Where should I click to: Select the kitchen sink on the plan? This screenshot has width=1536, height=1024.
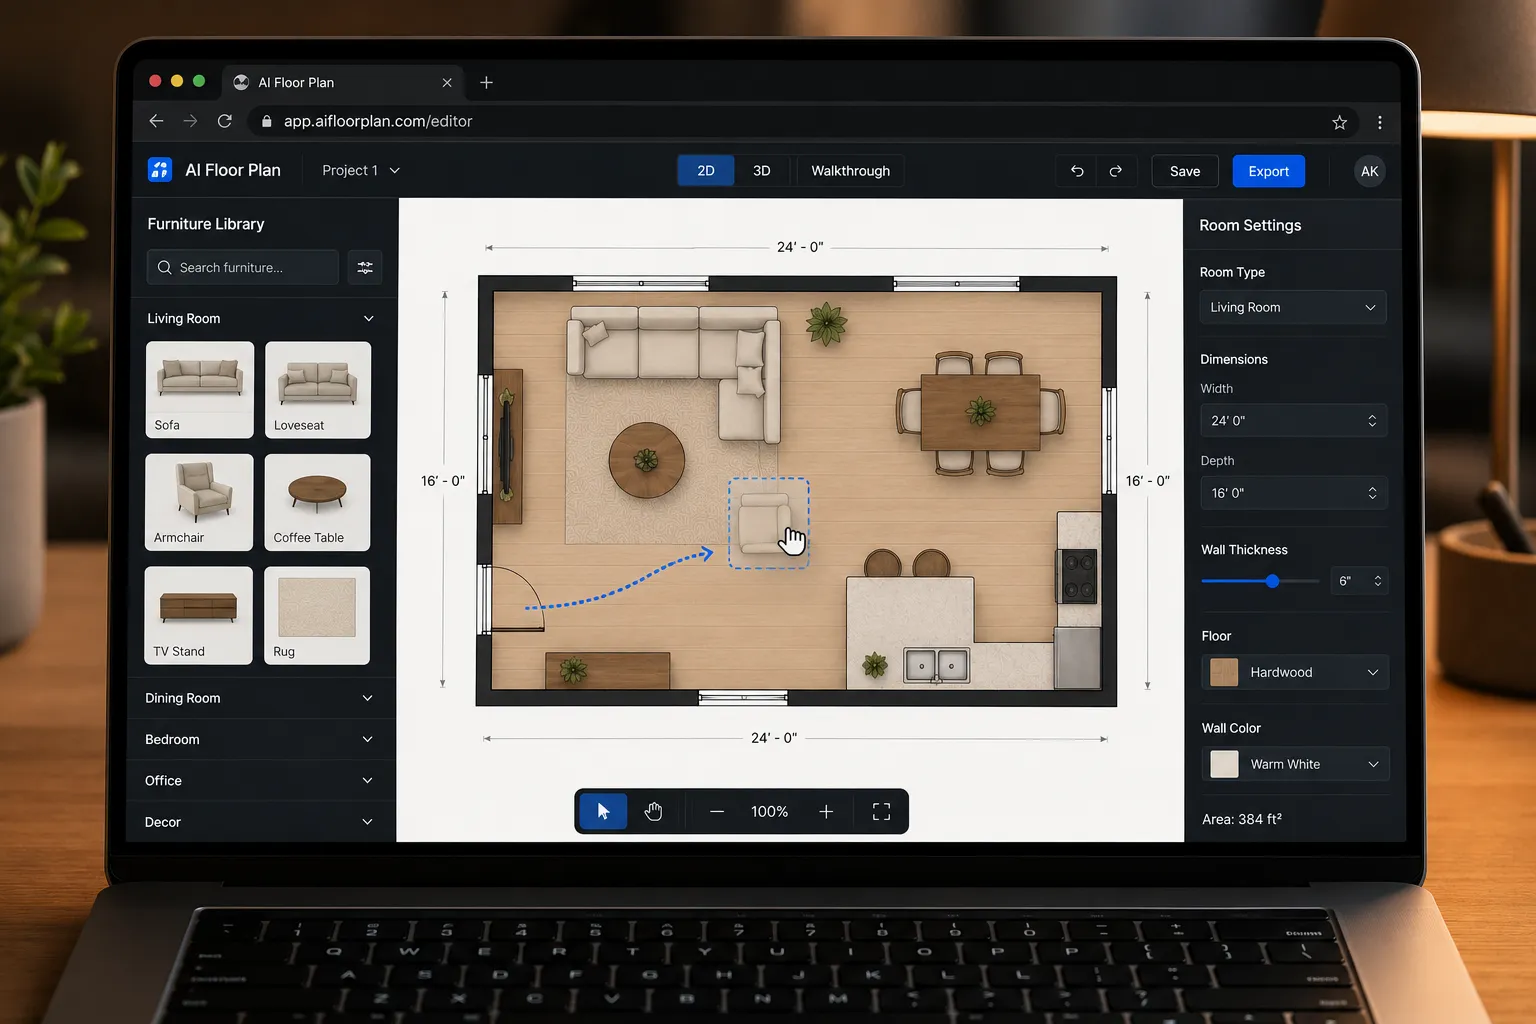point(937,666)
